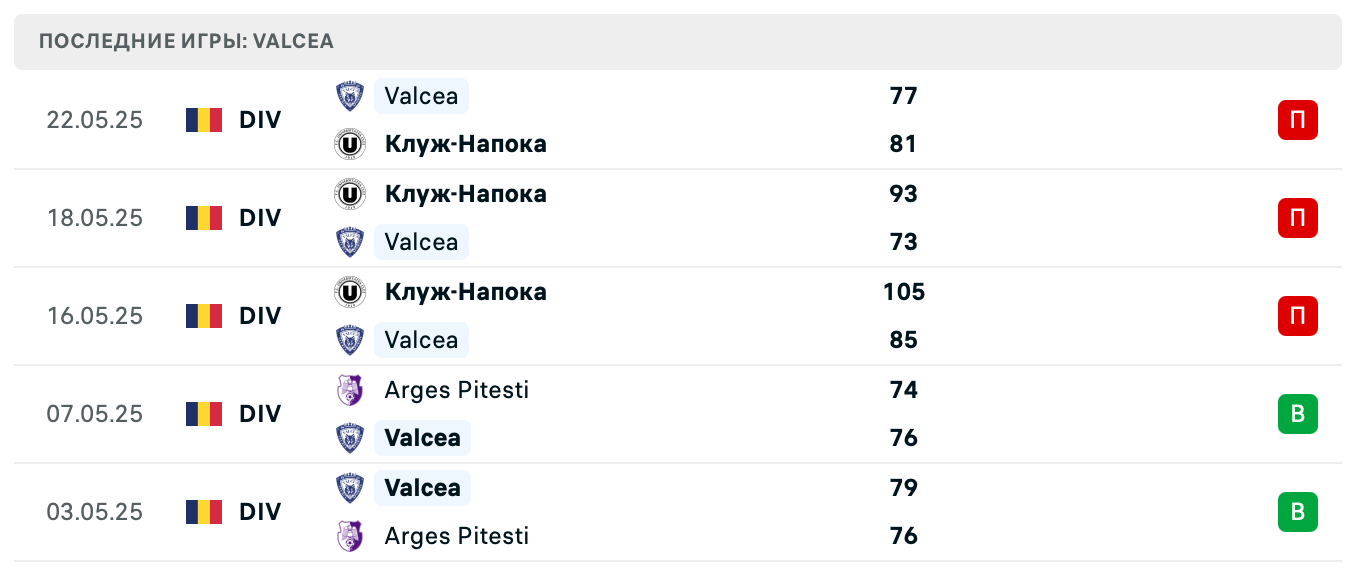This screenshot has width=1356, height=580.
Task: Click green win badge for 07.05.25 game
Action: (x=1297, y=414)
